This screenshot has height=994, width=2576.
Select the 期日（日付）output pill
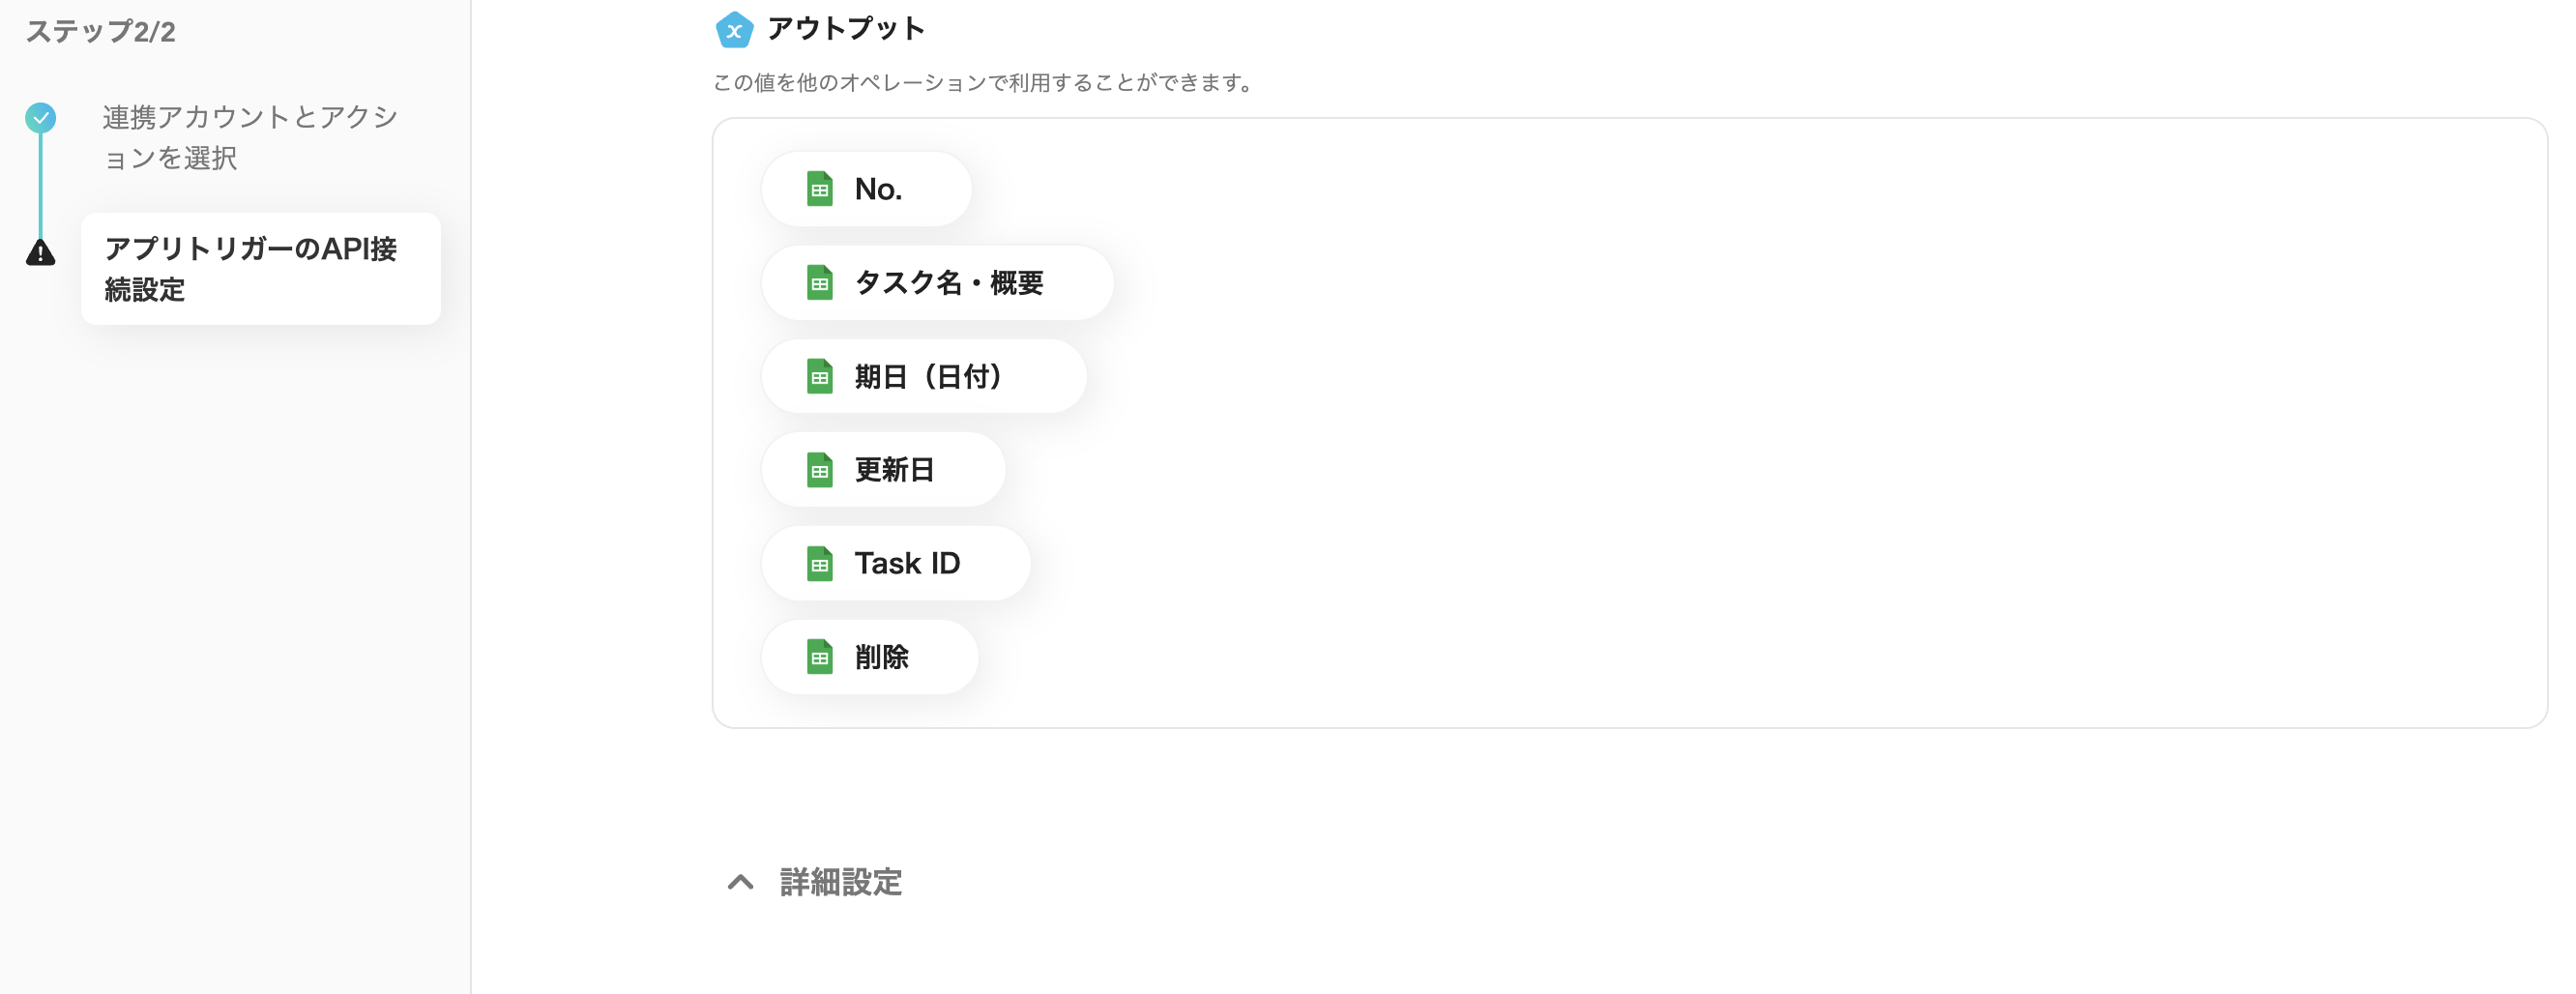(x=927, y=376)
